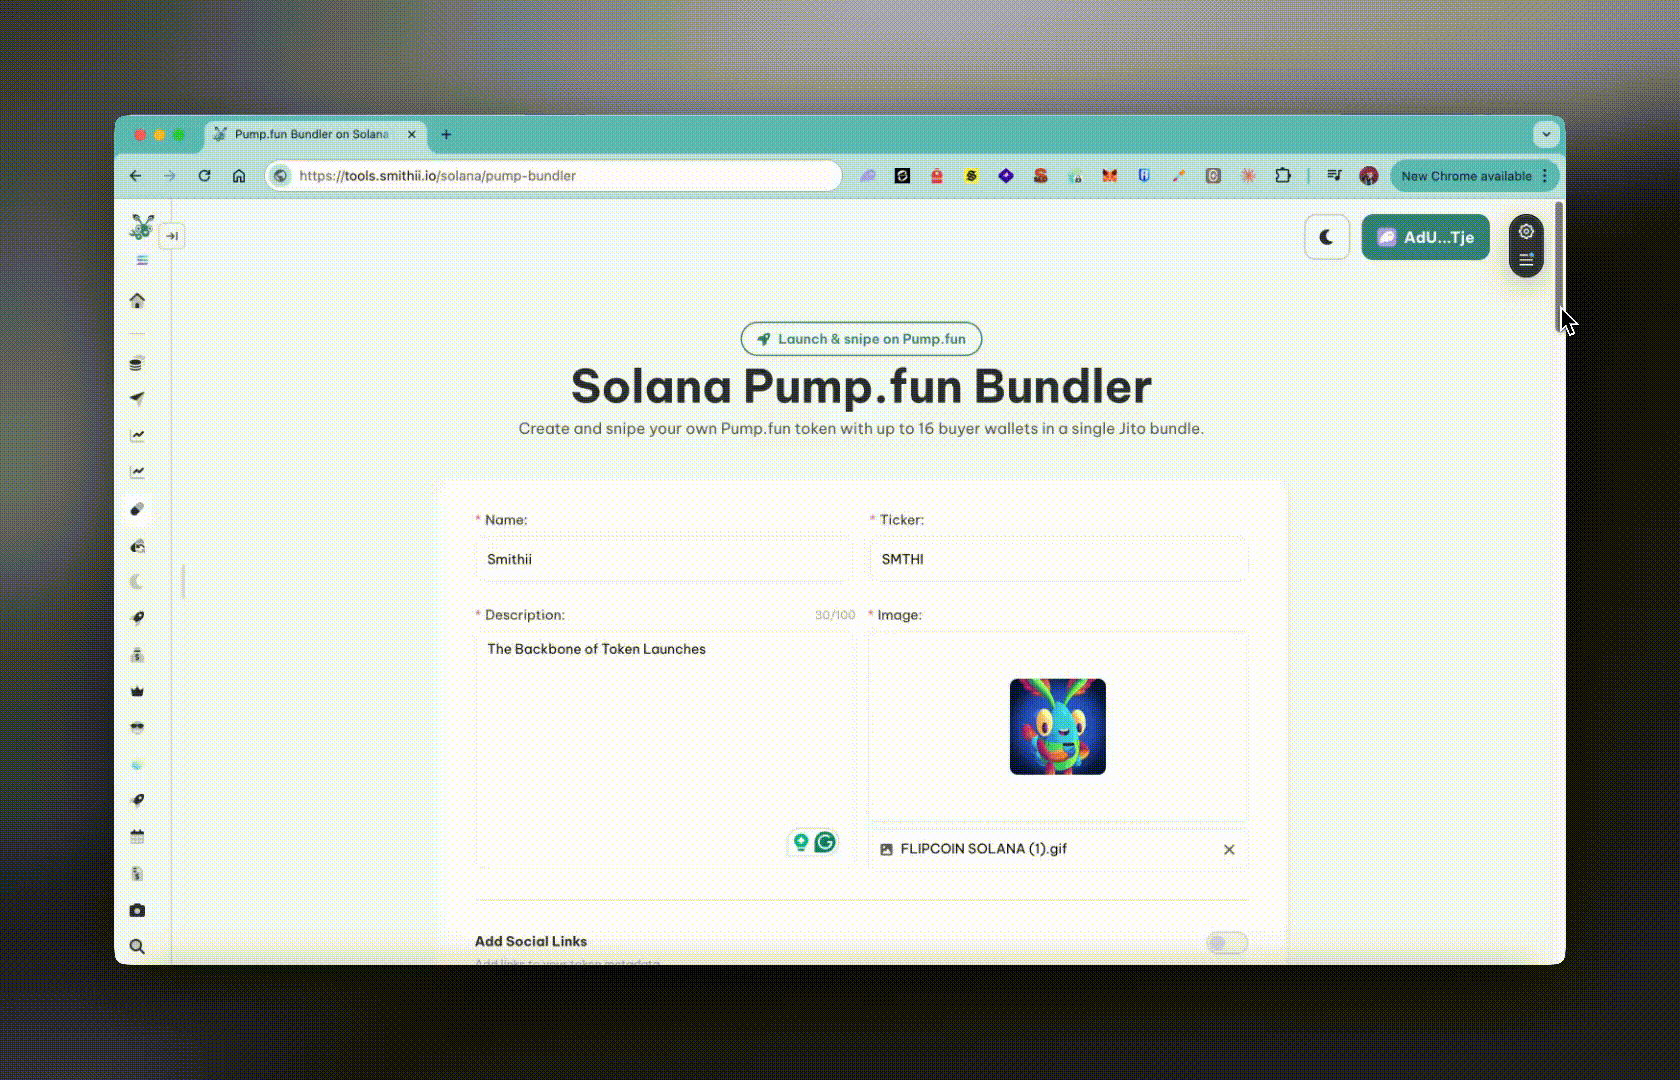Click the faded moon icon in left sidebar
This screenshot has height=1080, width=1680.
(x=137, y=582)
